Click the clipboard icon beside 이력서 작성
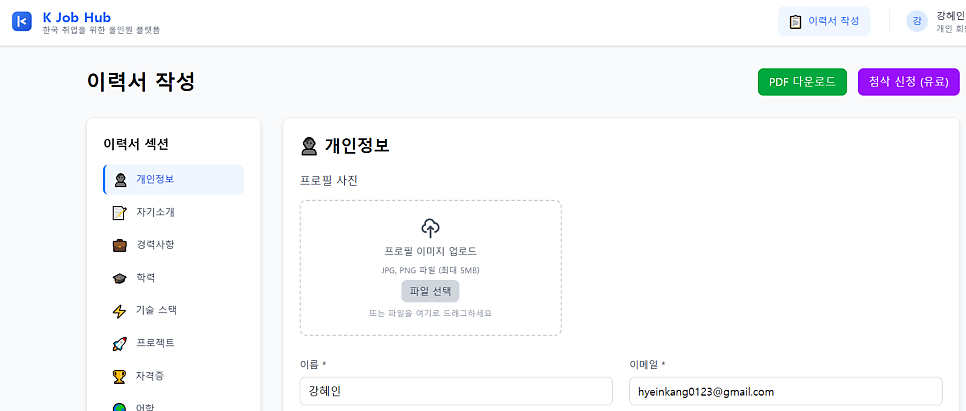Viewport: 966px width, 411px height. [x=795, y=22]
